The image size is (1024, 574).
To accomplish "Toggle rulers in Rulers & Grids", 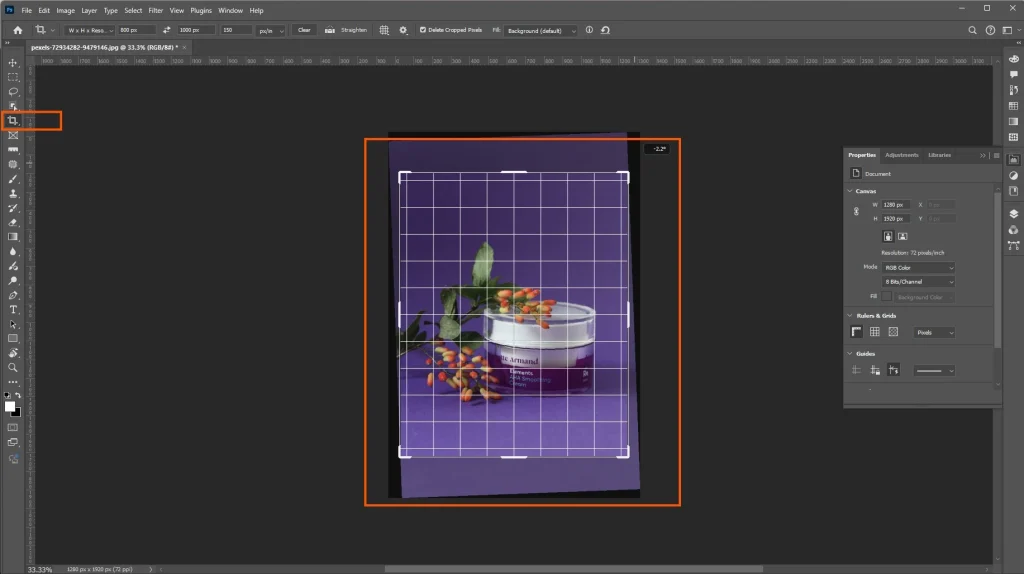I will tap(856, 332).
